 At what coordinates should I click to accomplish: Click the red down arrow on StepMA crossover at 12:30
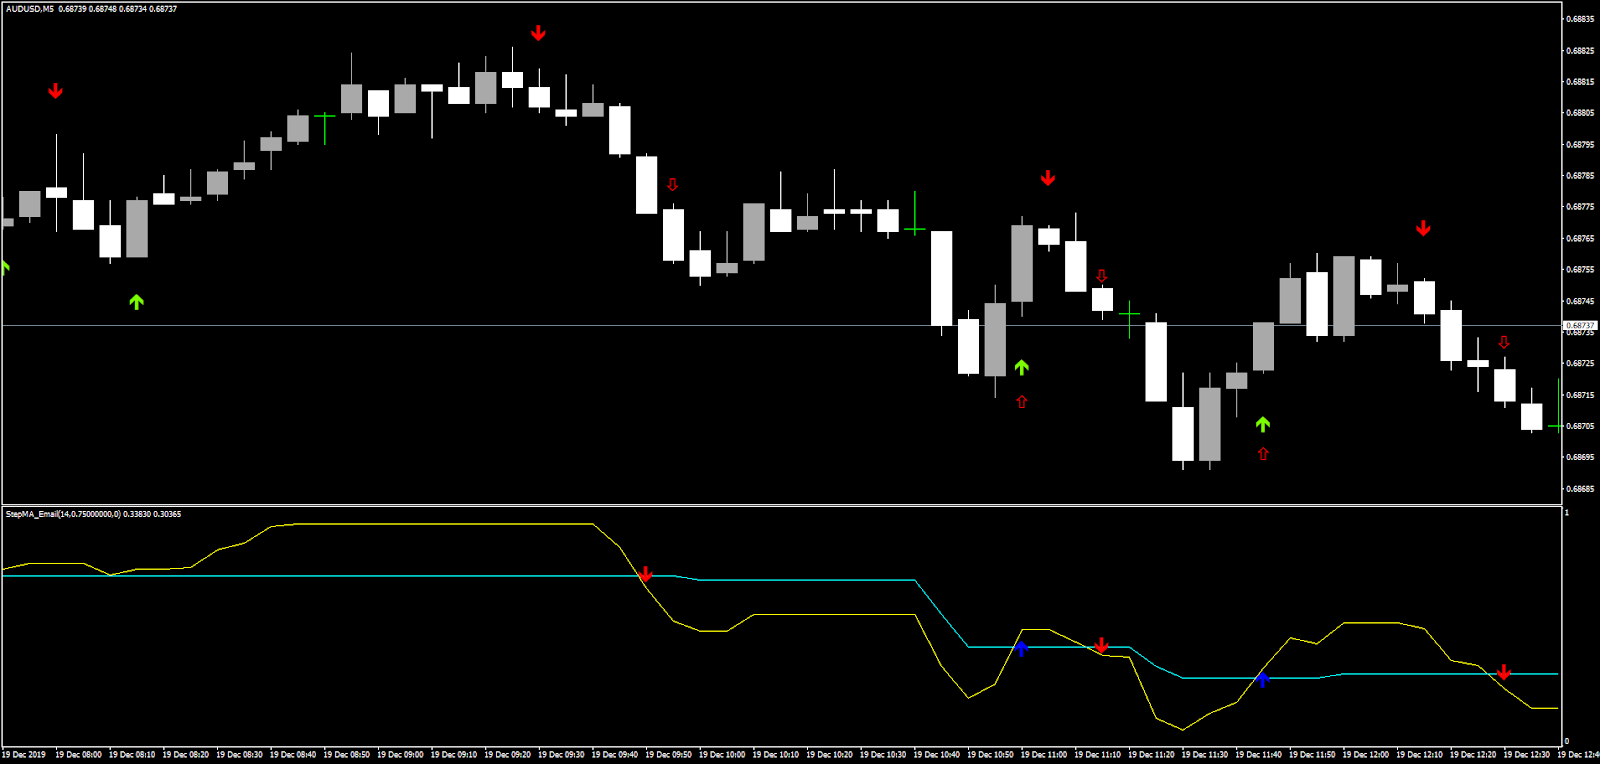[1503, 672]
